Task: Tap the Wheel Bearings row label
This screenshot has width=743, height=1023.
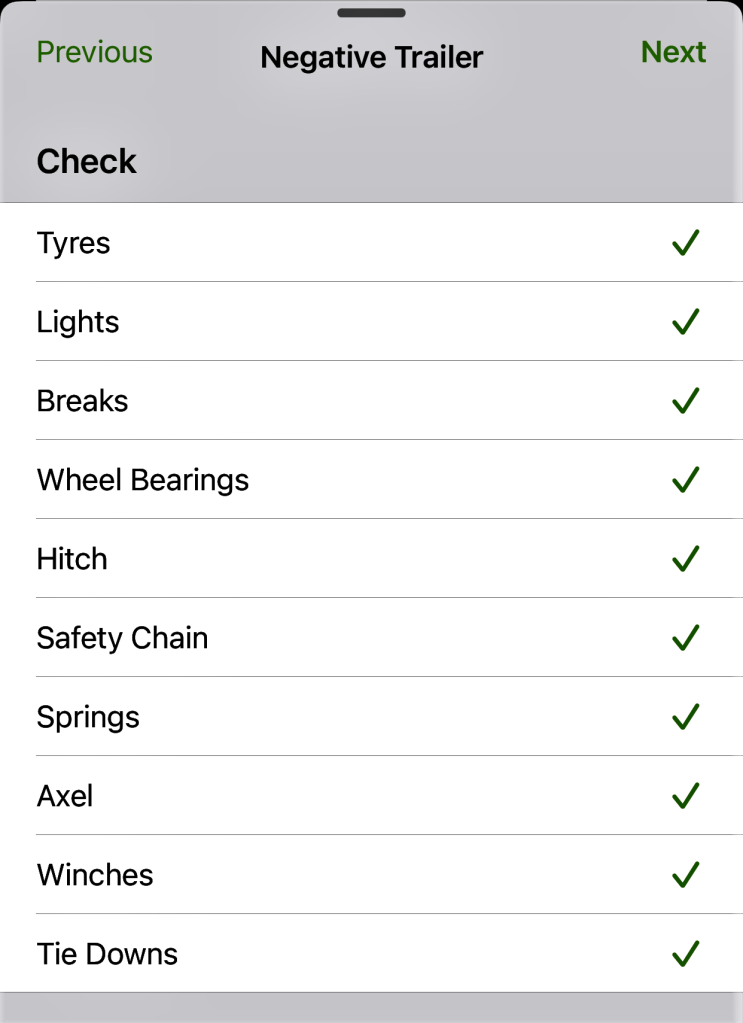Action: pos(143,480)
